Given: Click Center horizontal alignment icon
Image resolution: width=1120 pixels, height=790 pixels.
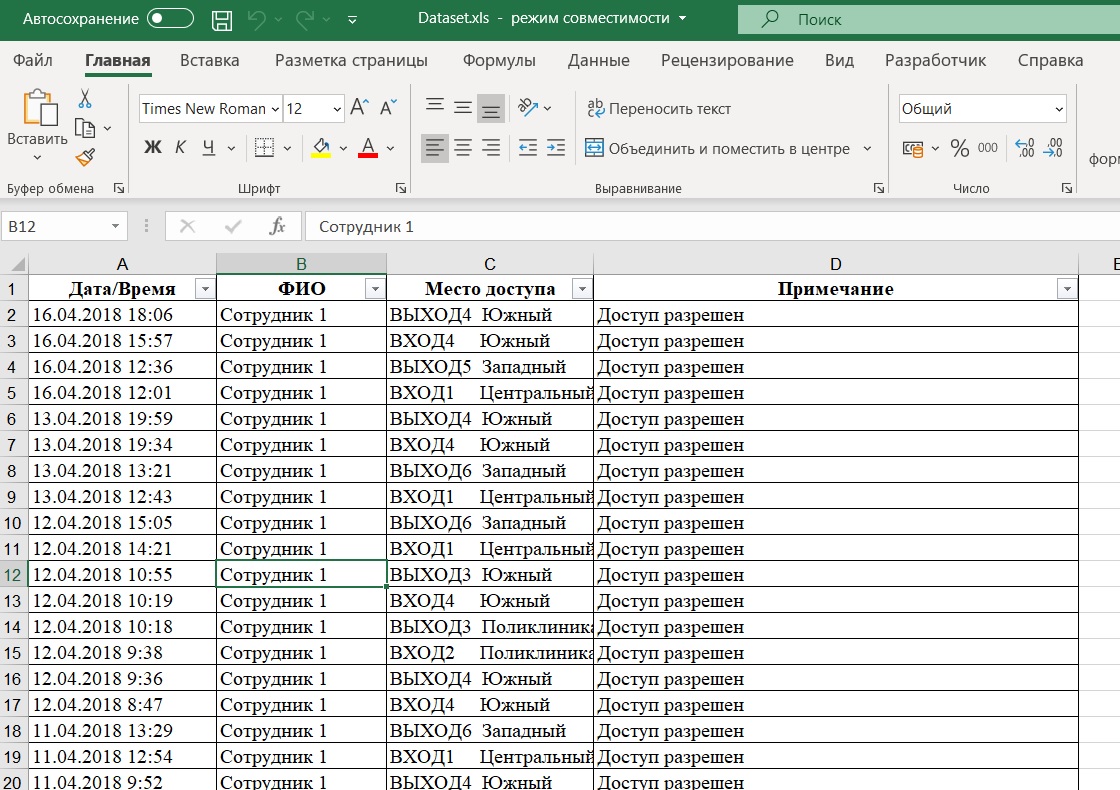Looking at the screenshot, I should 463,148.
